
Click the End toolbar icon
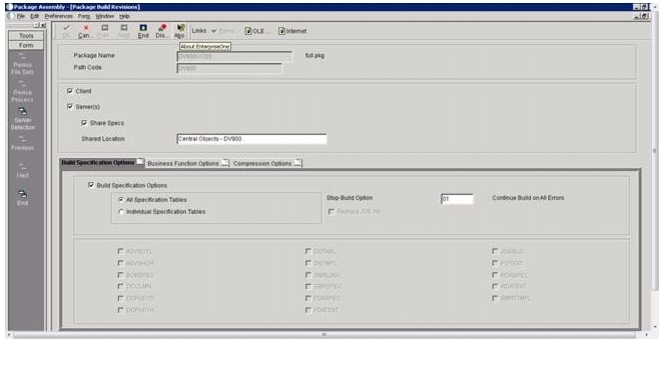[x=143, y=31]
